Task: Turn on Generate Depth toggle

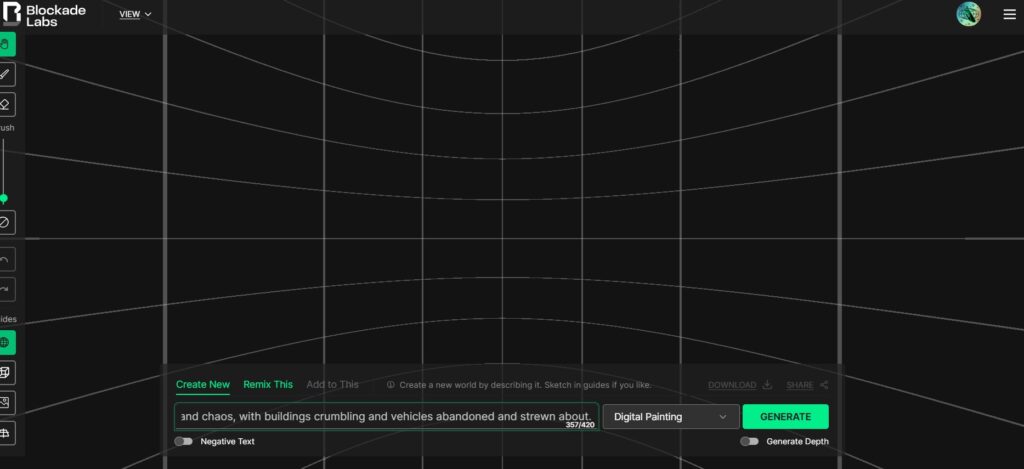Action: 749,441
